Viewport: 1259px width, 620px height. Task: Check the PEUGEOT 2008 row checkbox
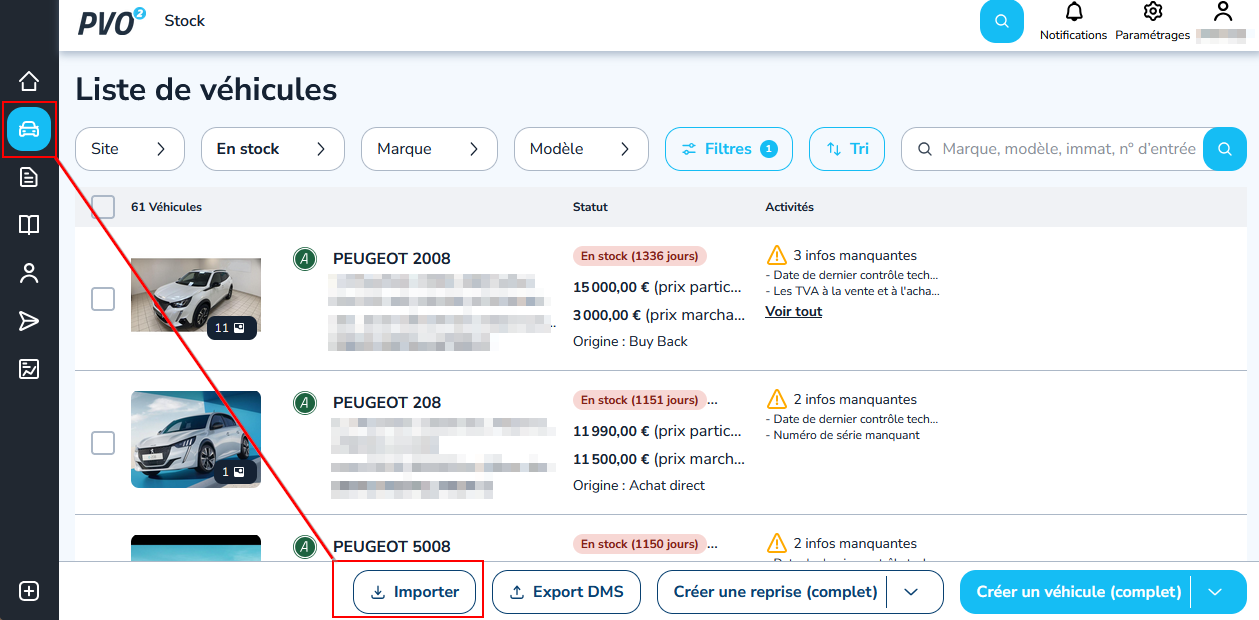[103, 299]
